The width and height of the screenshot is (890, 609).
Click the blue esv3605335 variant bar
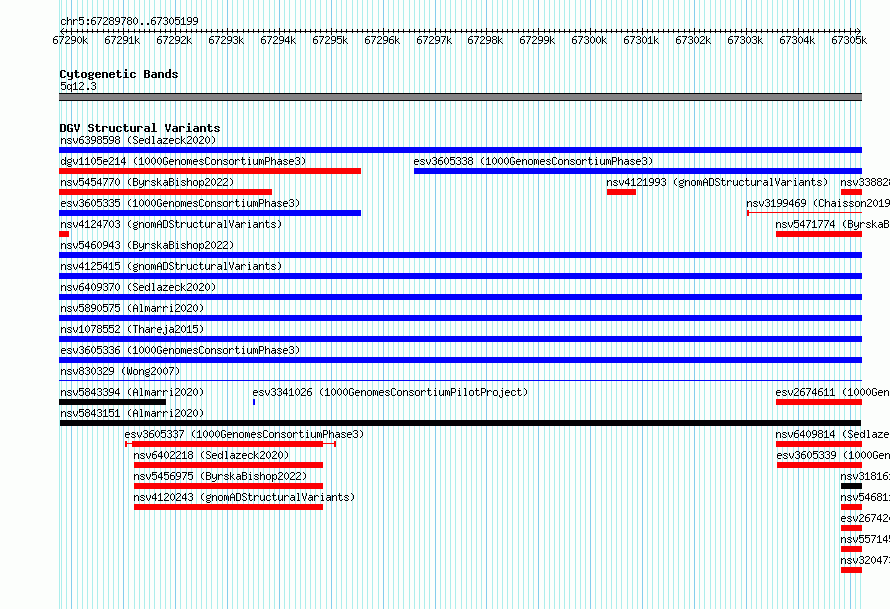(210, 213)
